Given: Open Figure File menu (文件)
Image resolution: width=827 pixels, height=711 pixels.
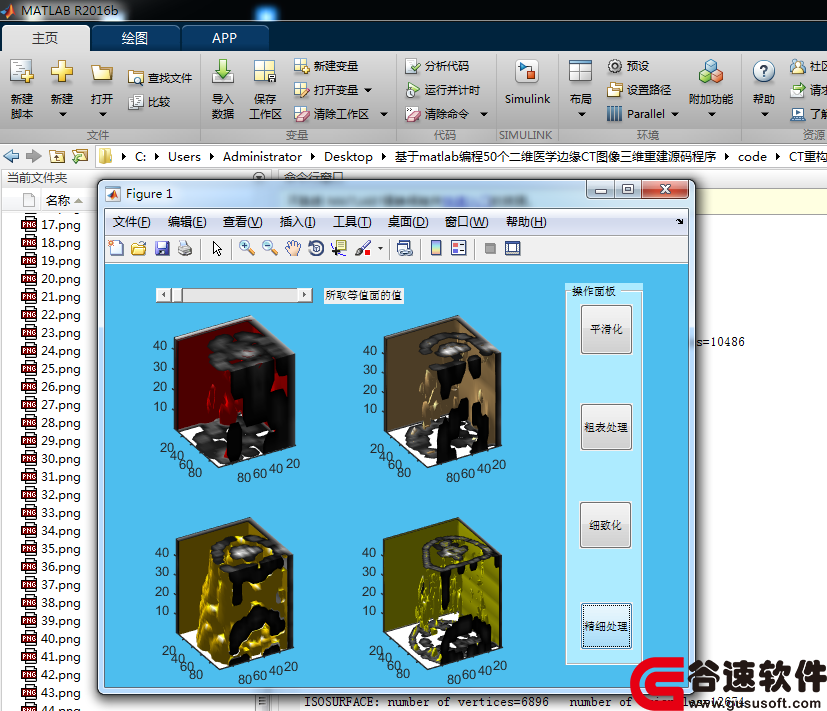Looking at the screenshot, I should (x=131, y=222).
